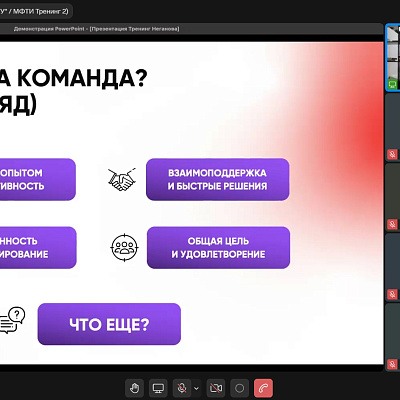This screenshot has width=400, height=400.
Task: Expand microphone options chevron
Action: pos(196,388)
